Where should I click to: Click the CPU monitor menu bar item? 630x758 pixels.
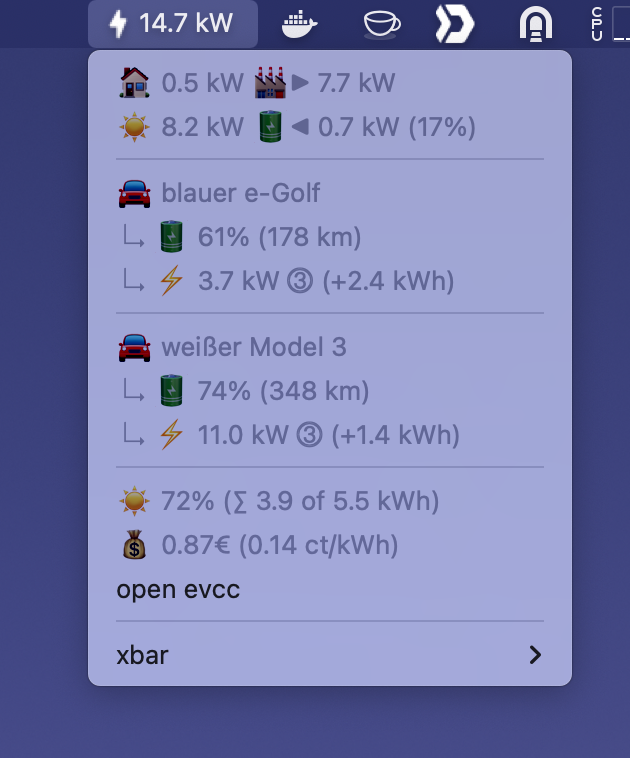click(x=610, y=24)
